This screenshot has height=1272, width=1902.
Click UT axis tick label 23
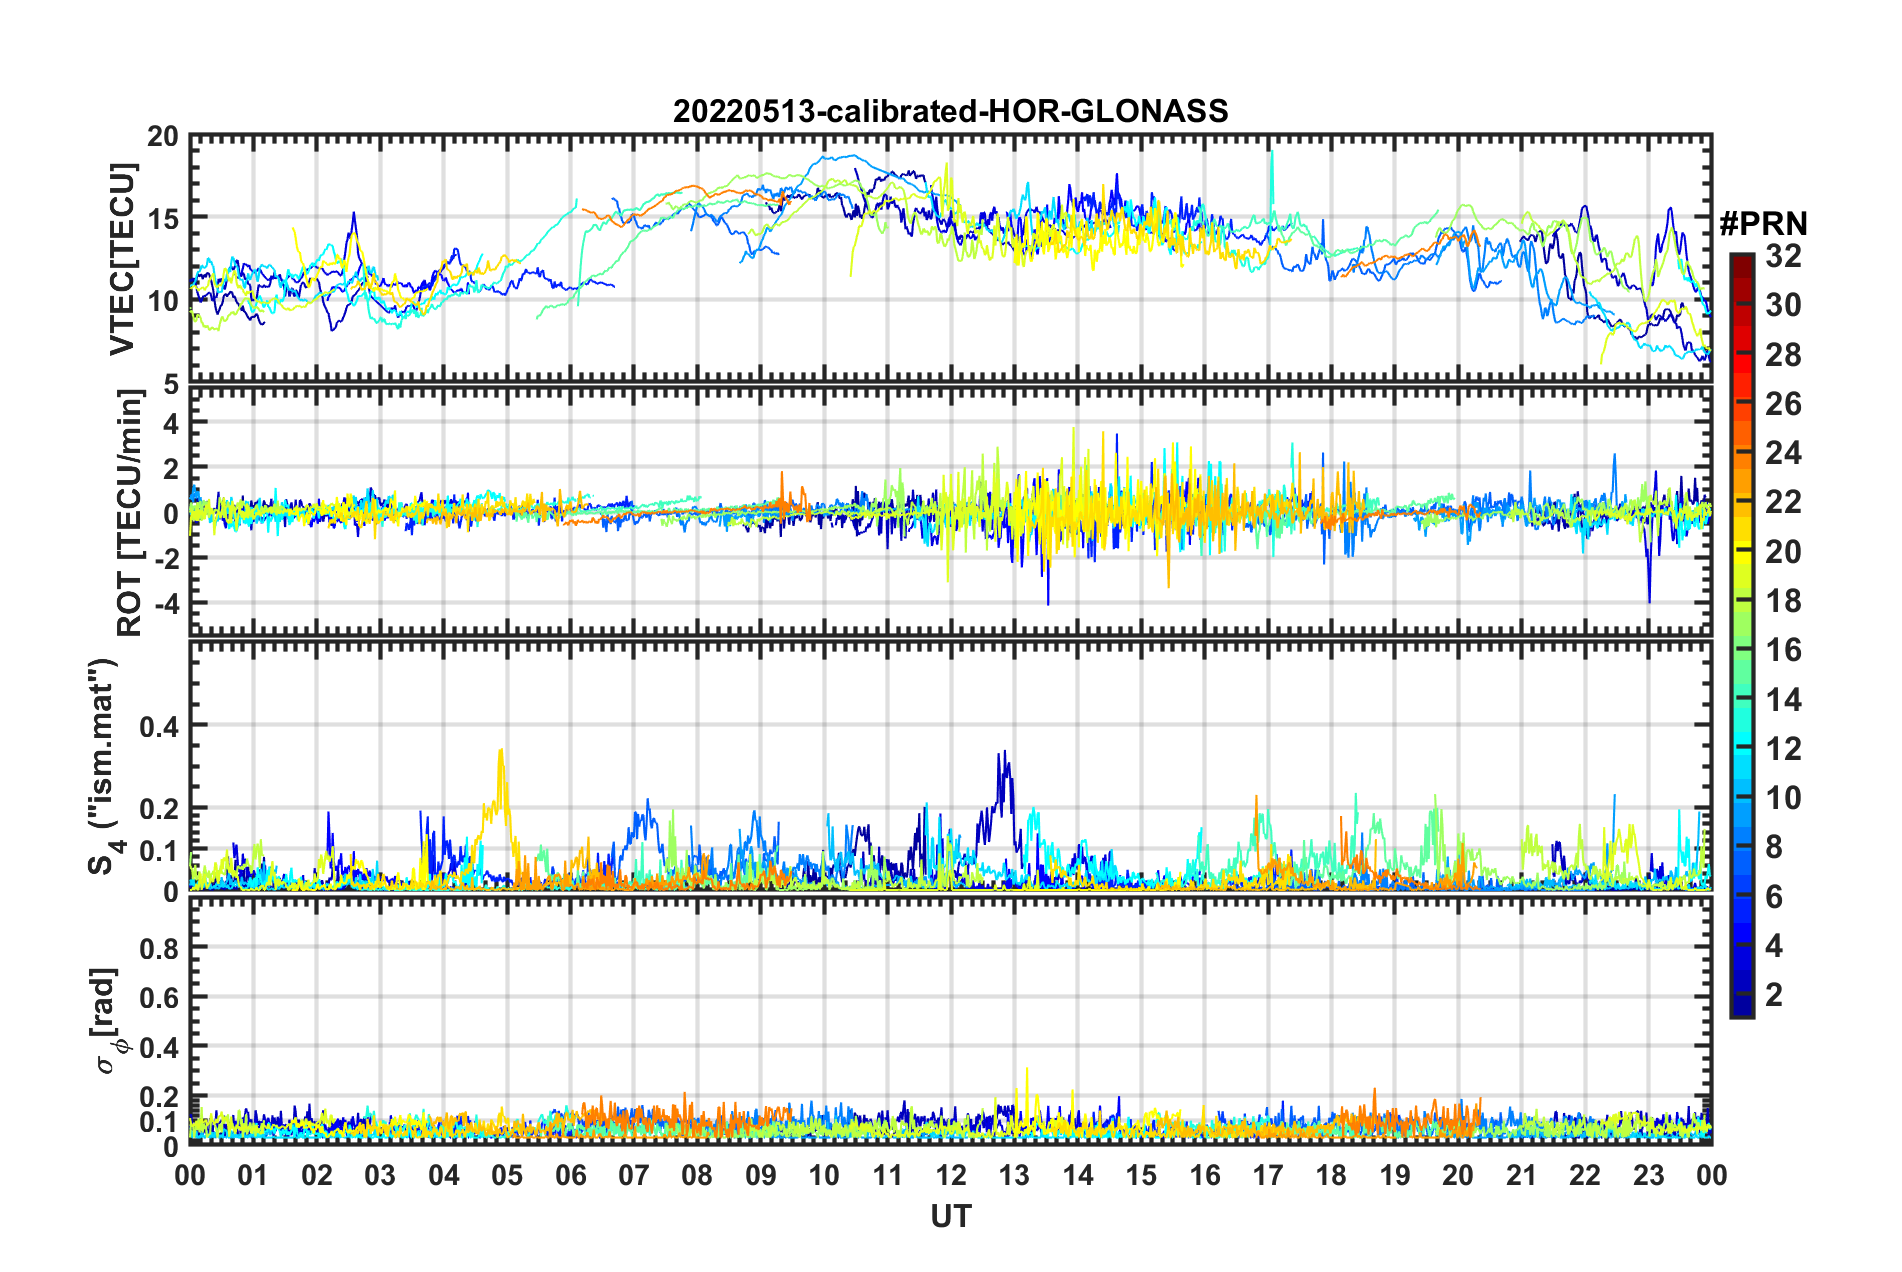coord(1649,1175)
